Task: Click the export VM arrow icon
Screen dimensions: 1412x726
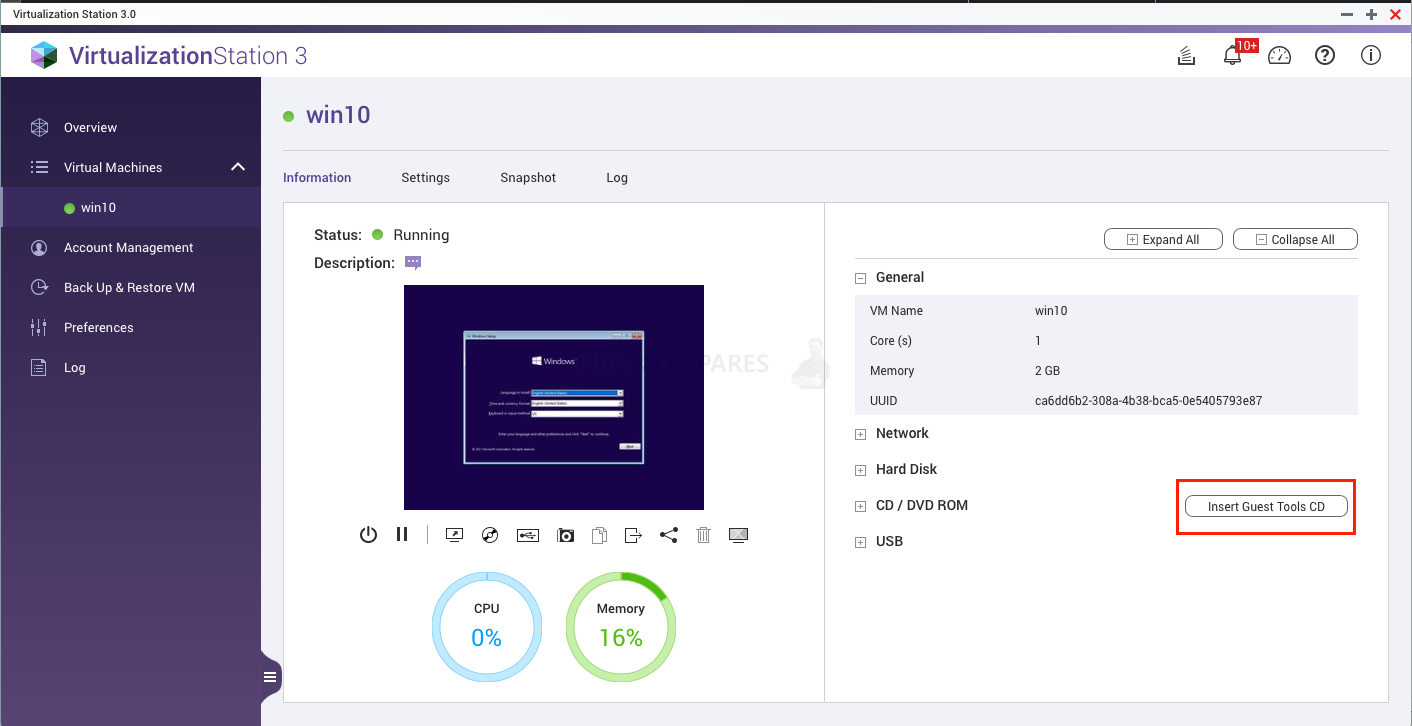Action: point(633,535)
